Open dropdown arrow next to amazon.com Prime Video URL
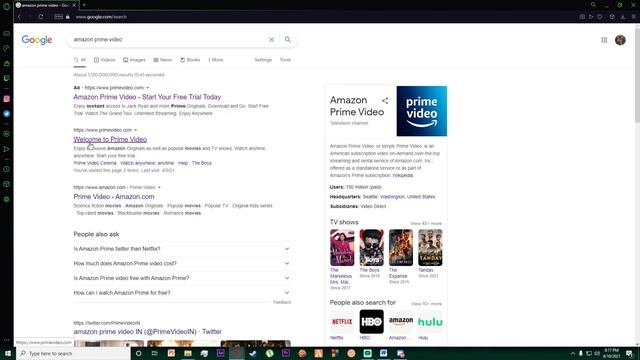The image size is (640, 360). 159,187
